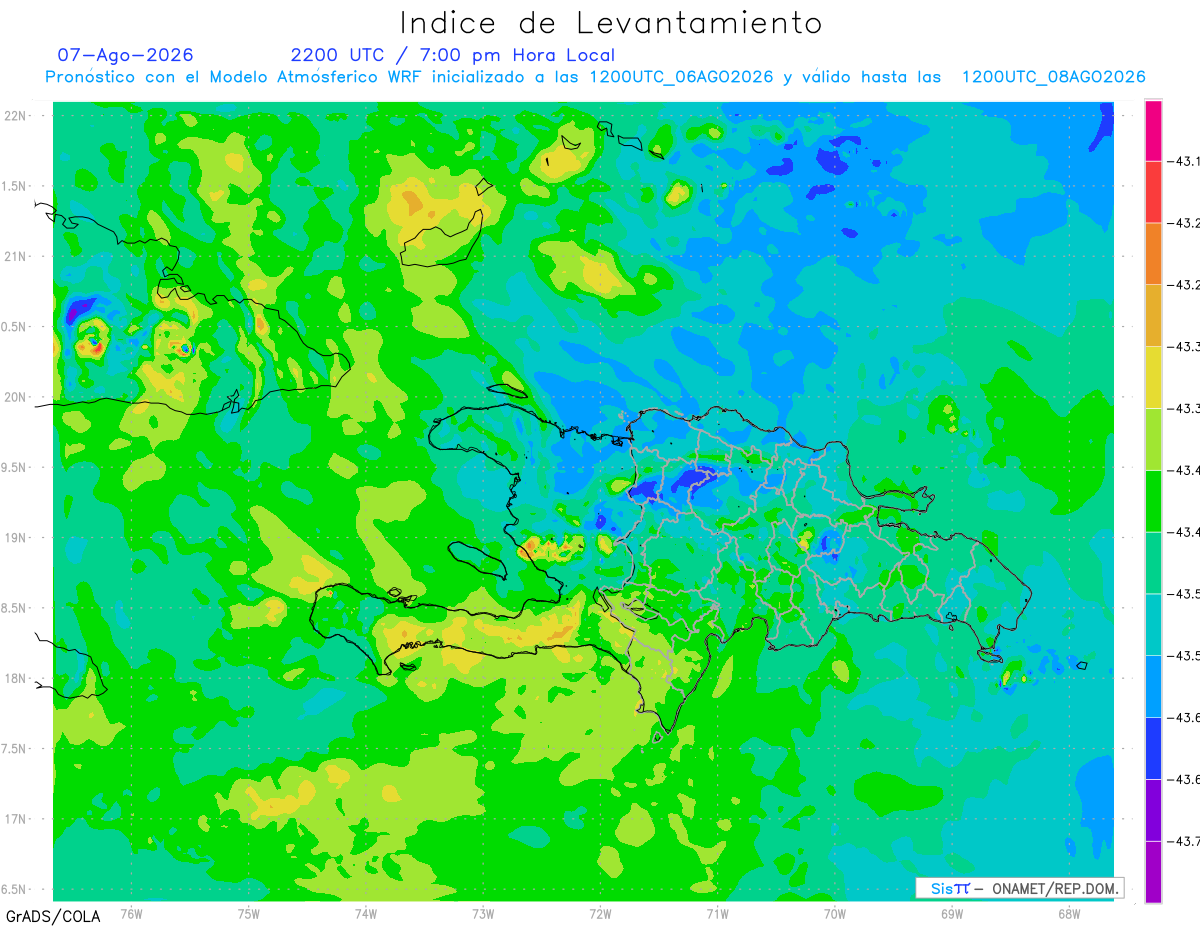Click the '74W' longitude label
1200x927 pixels.
(365, 913)
